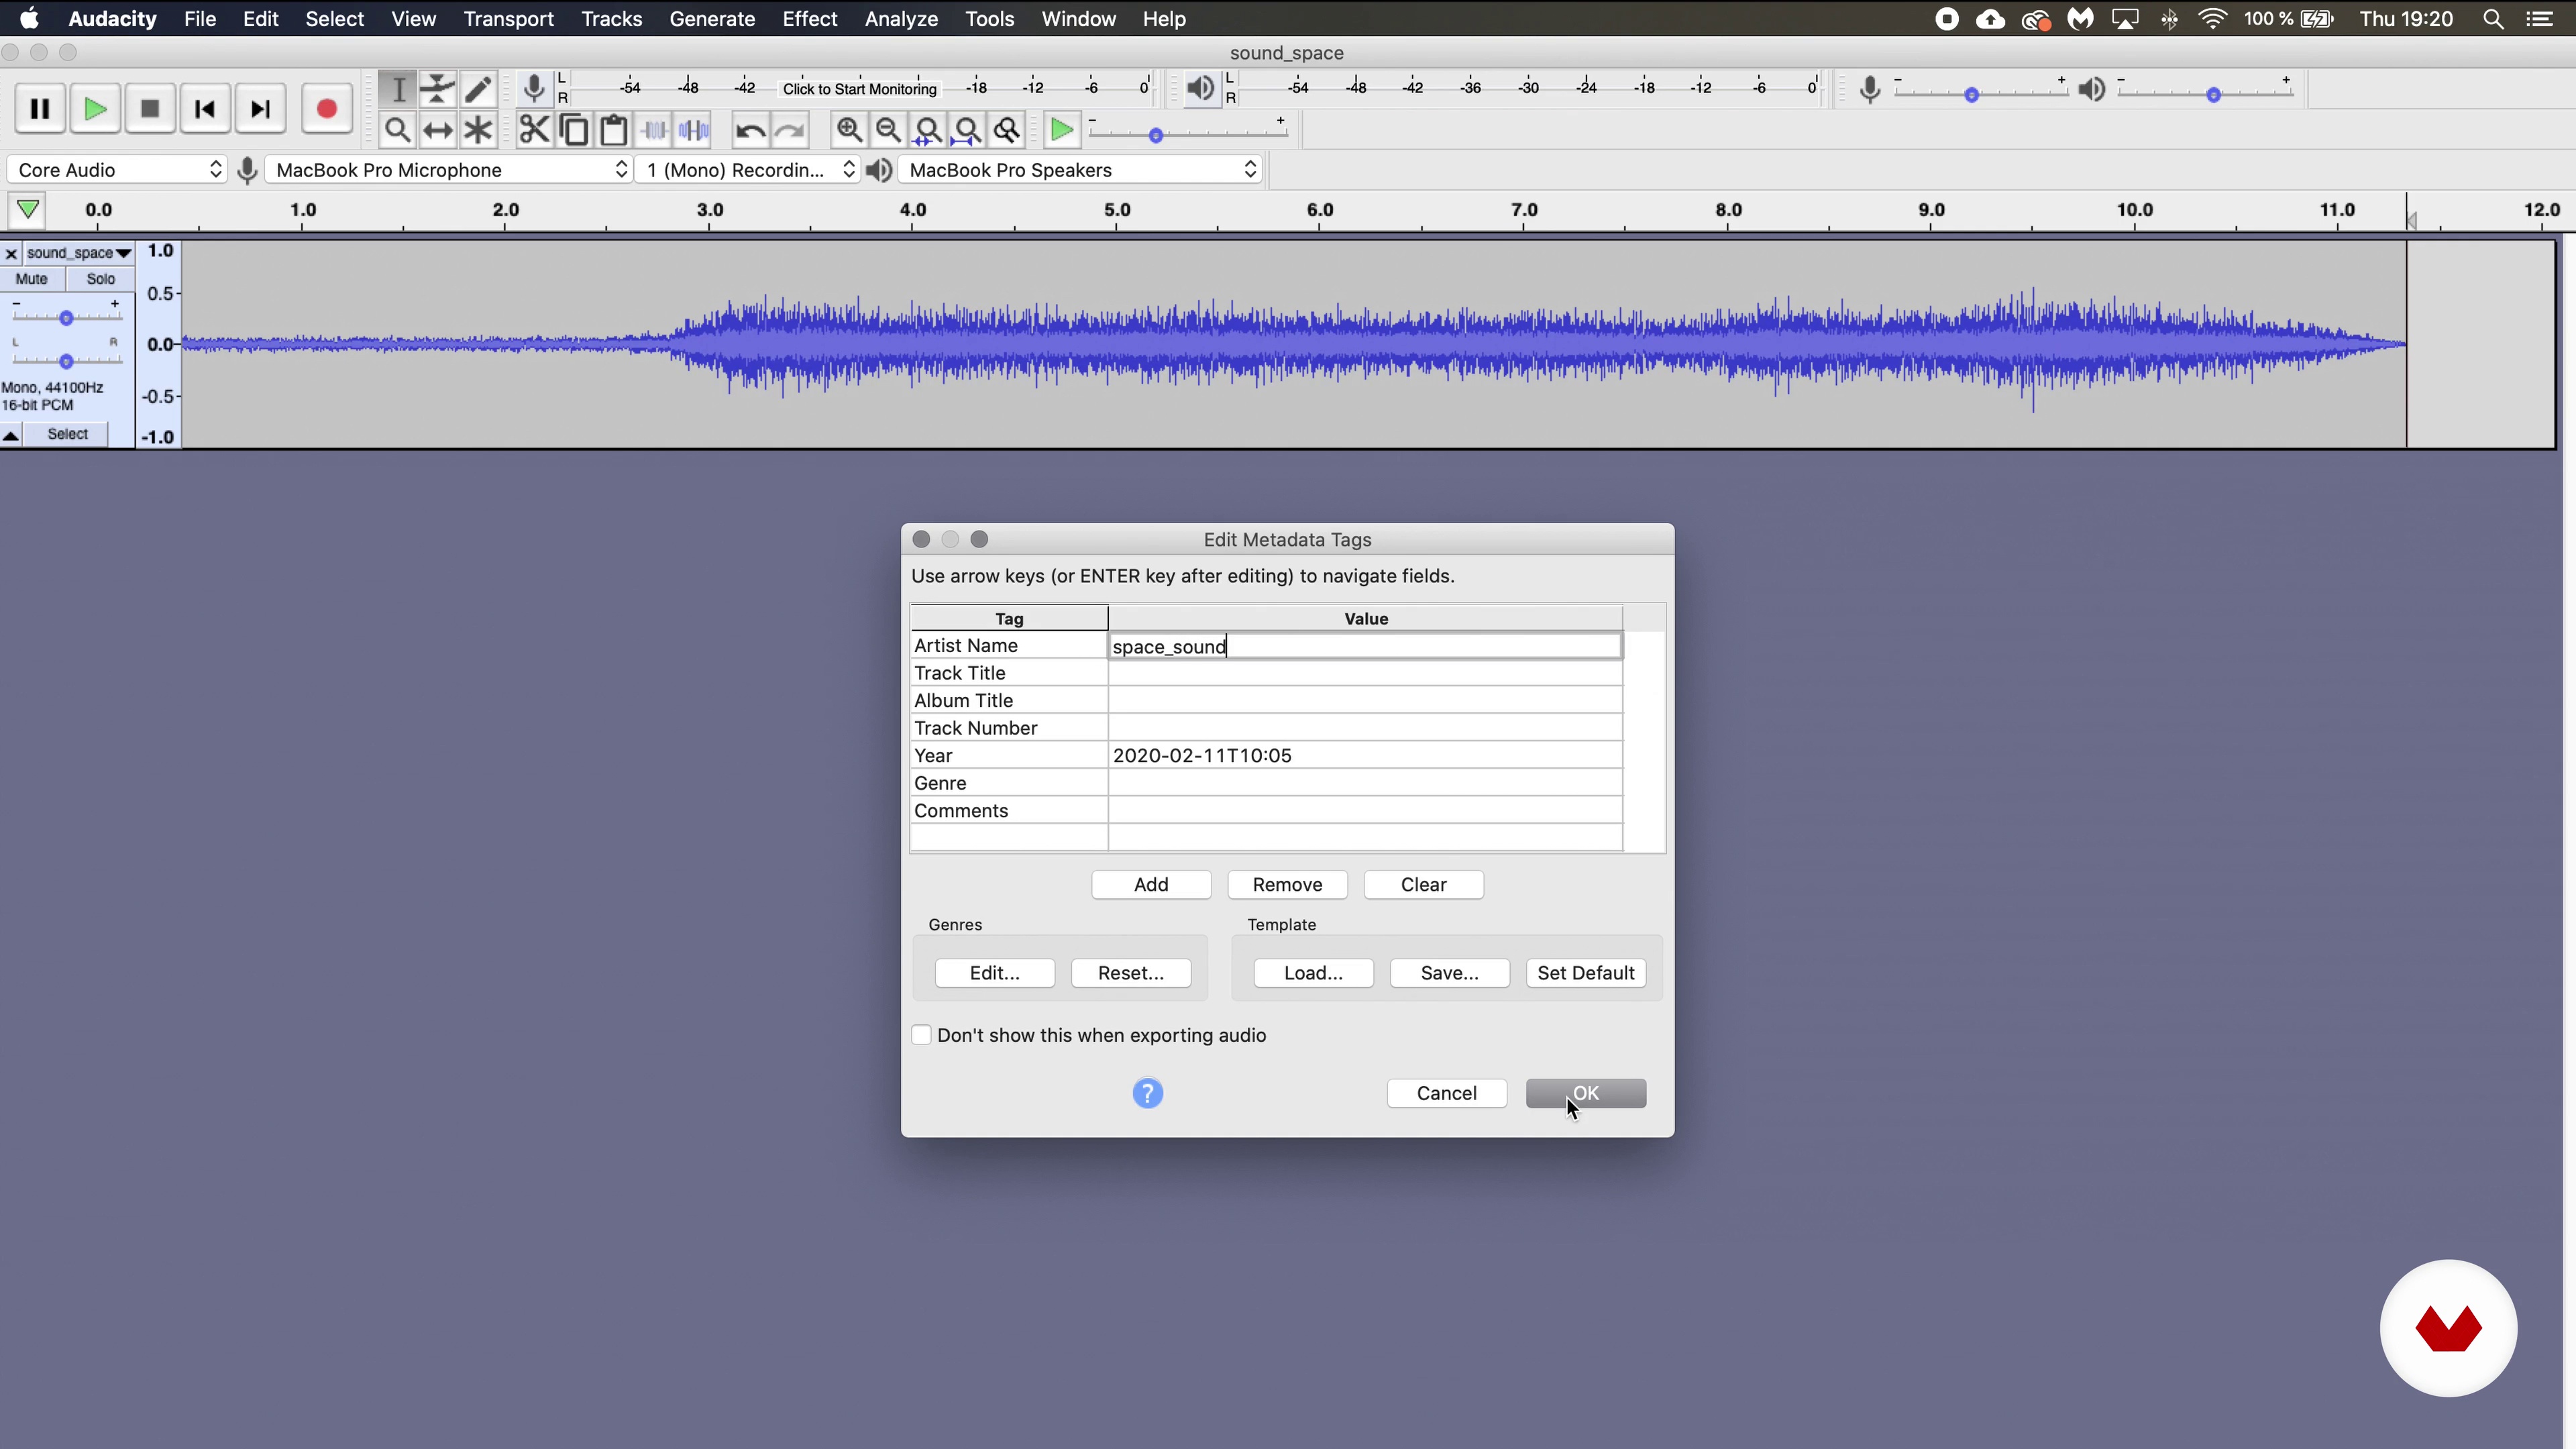Click the track Select button
2576x1449 pixels.
coord(68,434)
